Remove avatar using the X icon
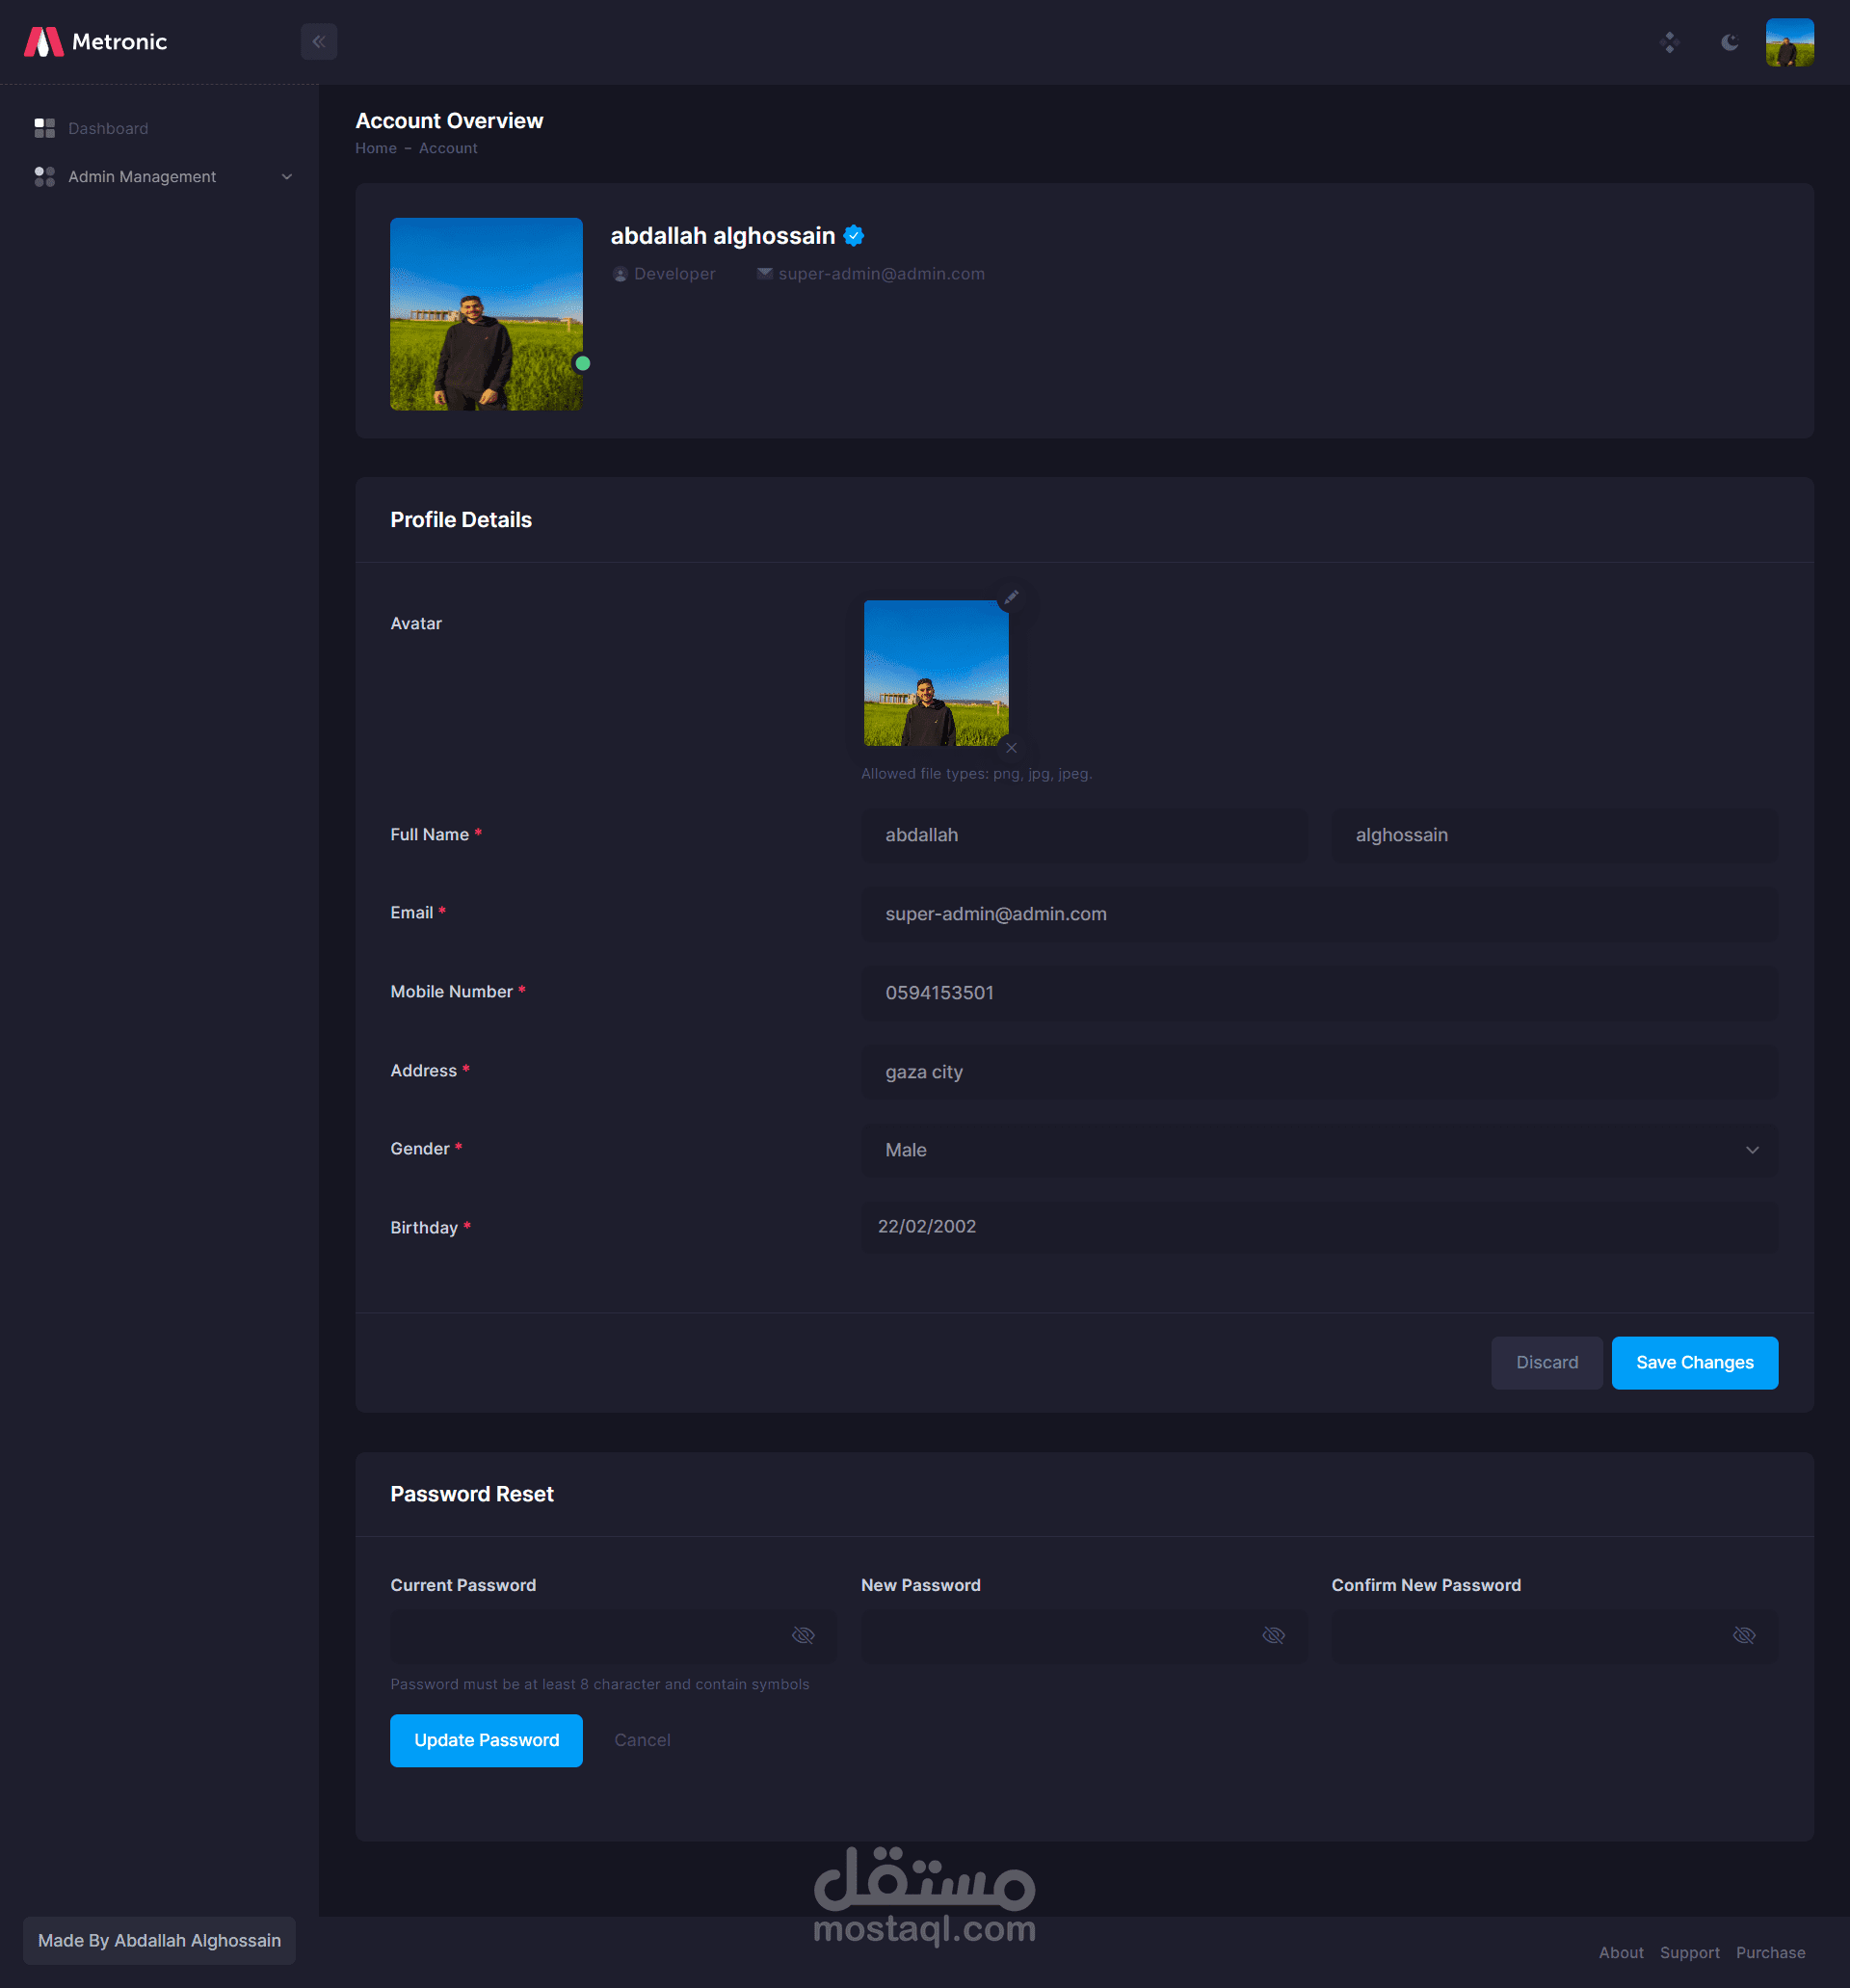 click(1011, 748)
